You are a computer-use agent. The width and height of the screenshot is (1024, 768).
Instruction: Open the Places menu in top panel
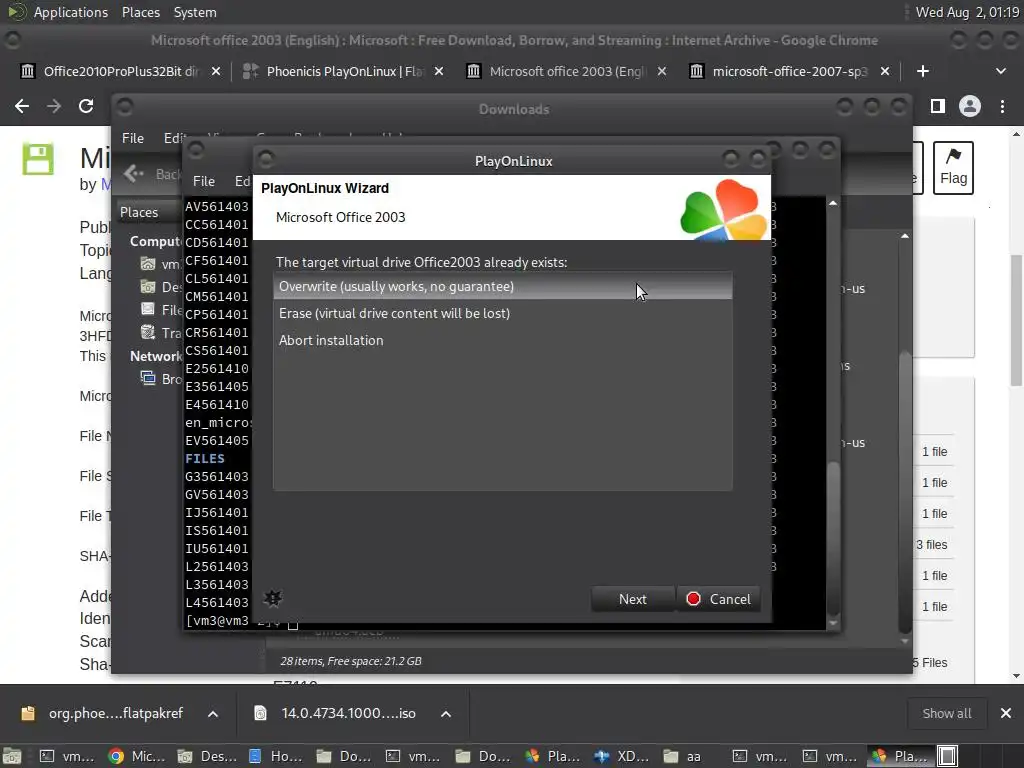pyautogui.click(x=140, y=12)
